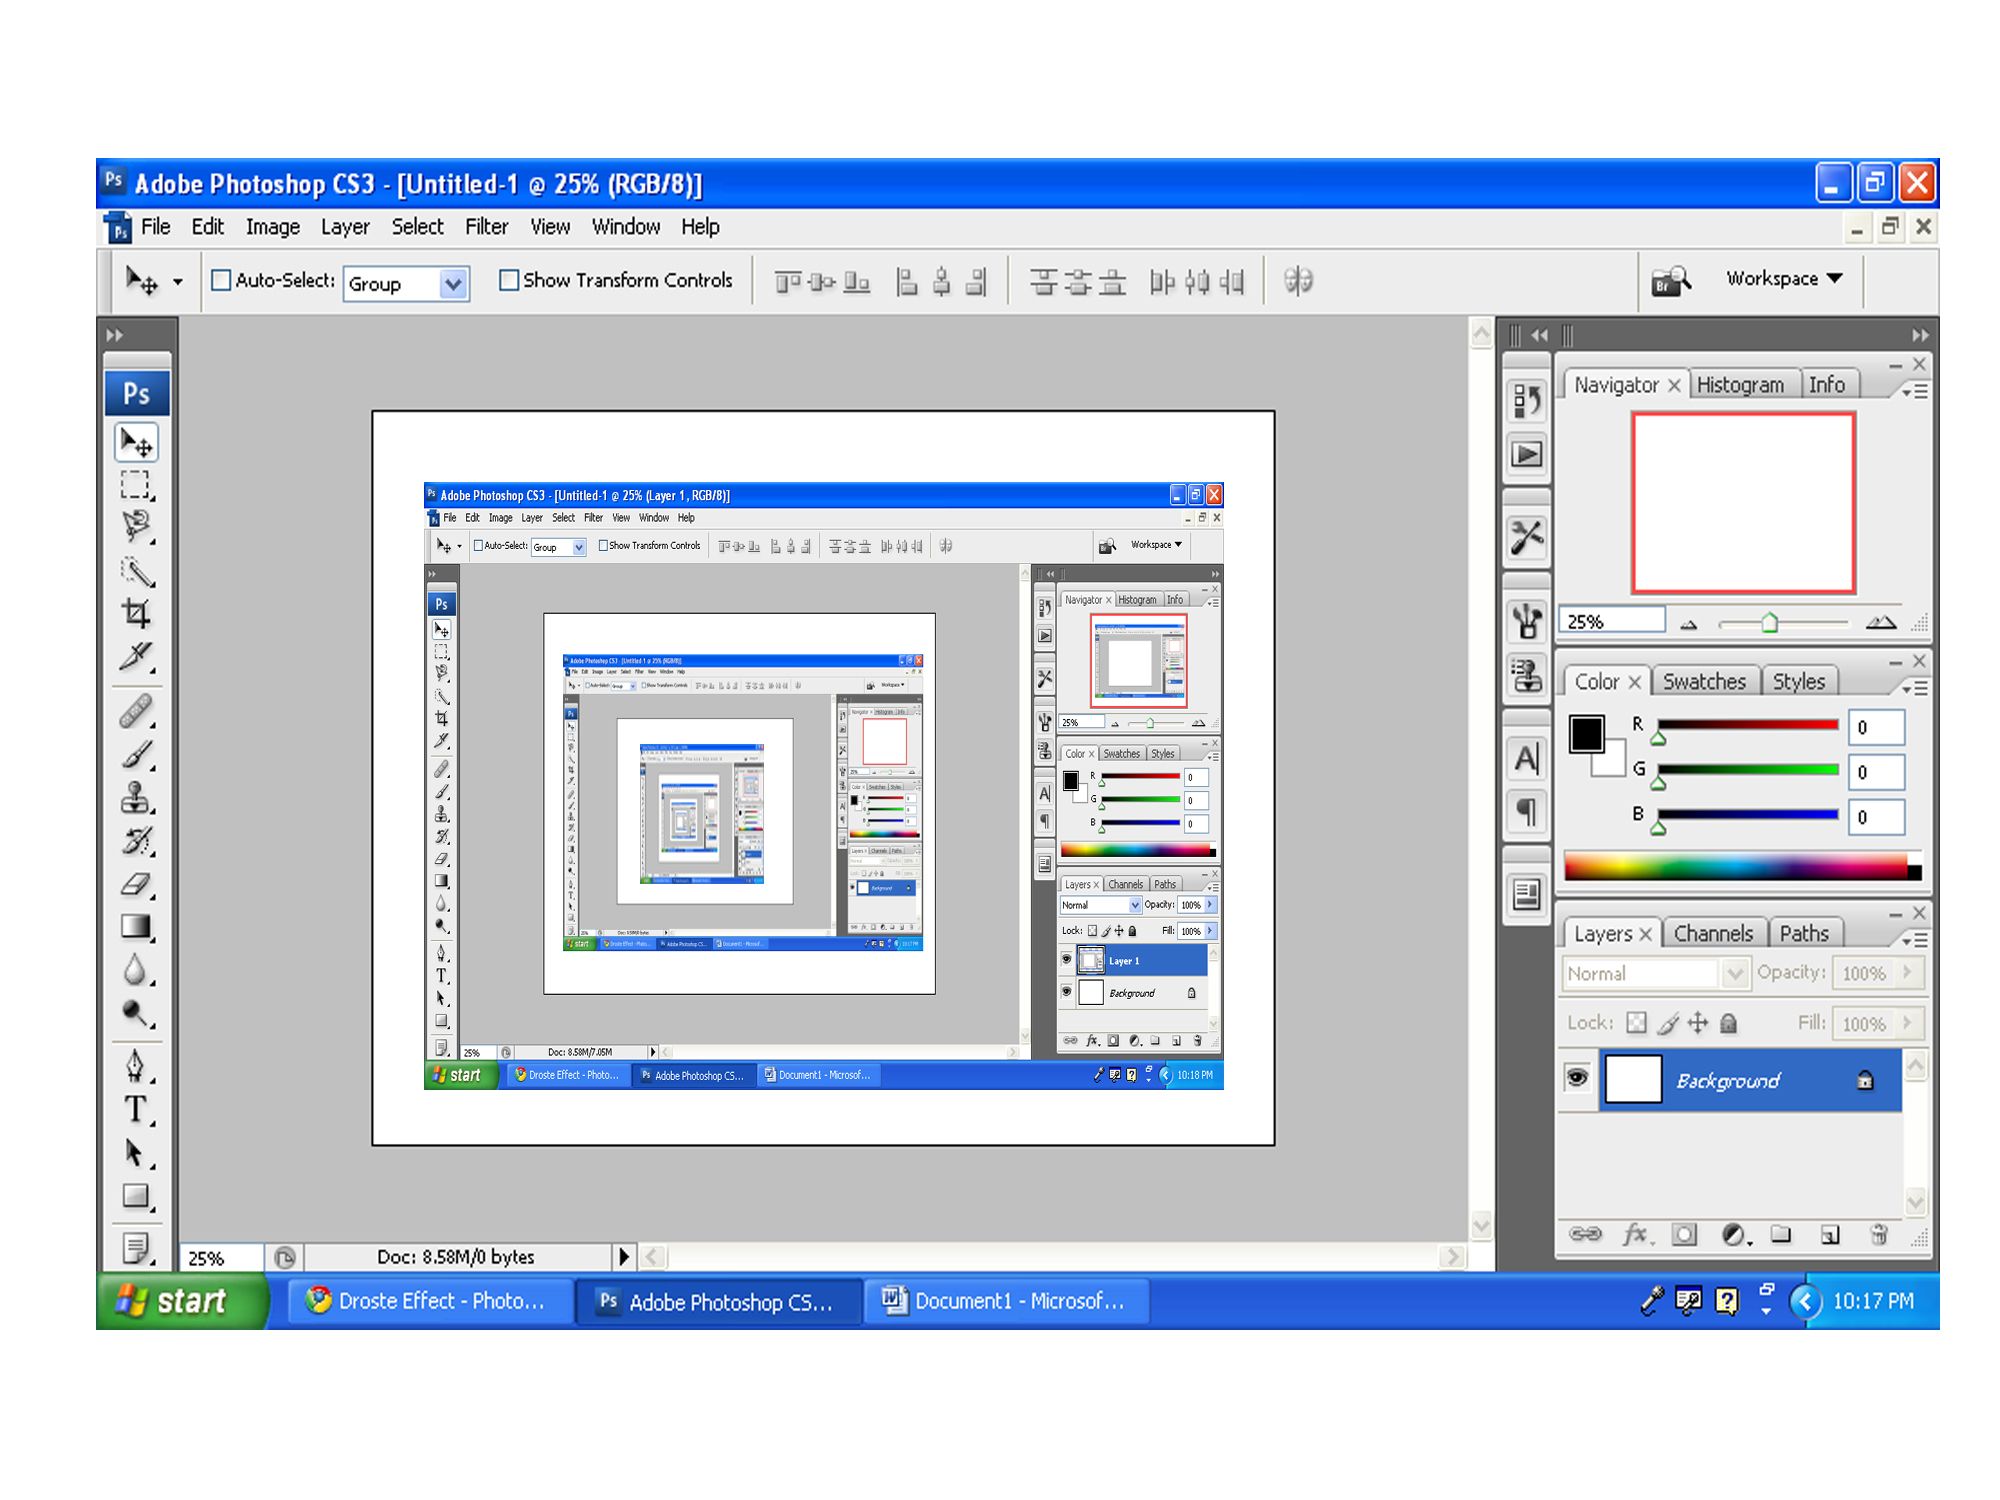Select the Notes tool
The height and width of the screenshot is (1500, 2000).
tap(136, 1248)
